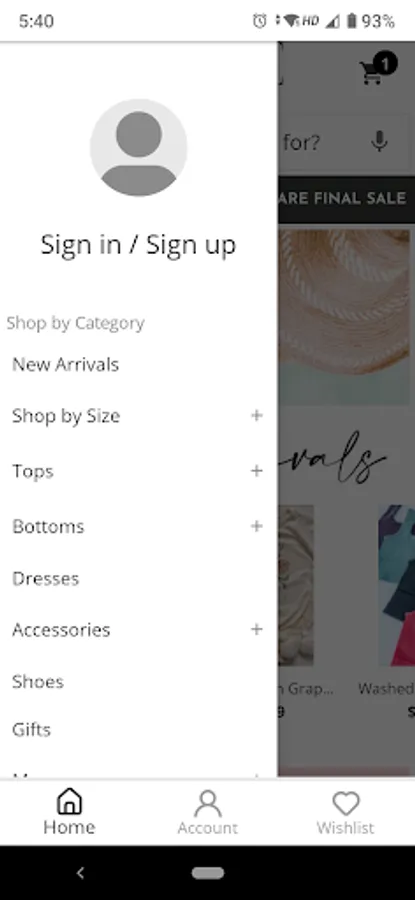The height and width of the screenshot is (900, 415).
Task: Open the Gifts category
Action: coord(32,730)
